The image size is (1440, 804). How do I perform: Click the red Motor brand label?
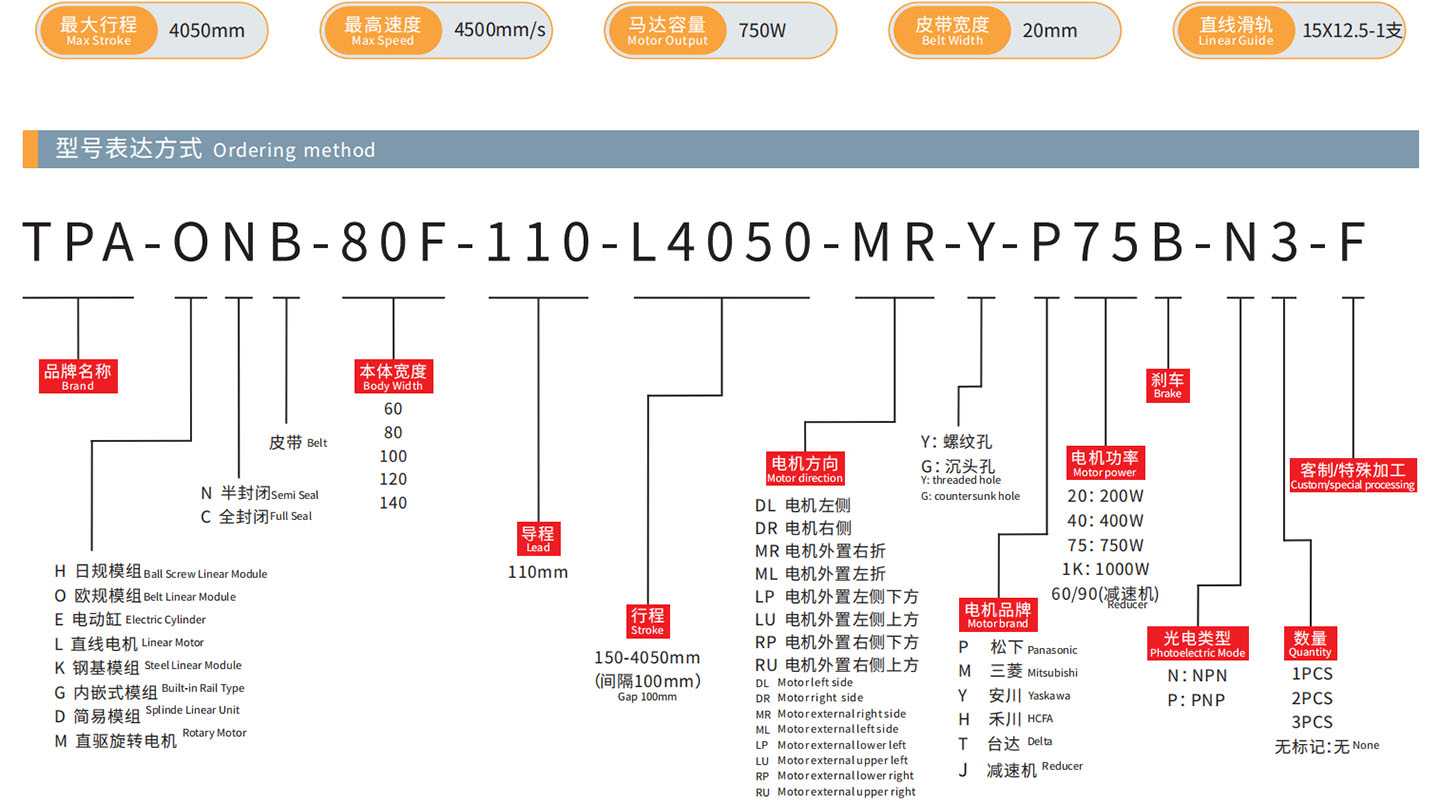(996, 614)
